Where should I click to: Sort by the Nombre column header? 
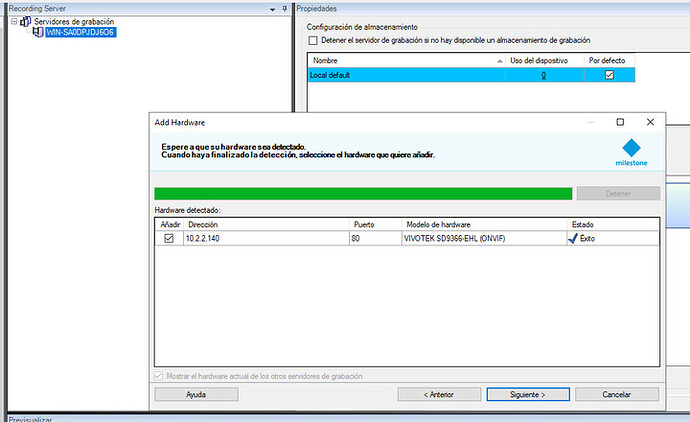click(402, 61)
